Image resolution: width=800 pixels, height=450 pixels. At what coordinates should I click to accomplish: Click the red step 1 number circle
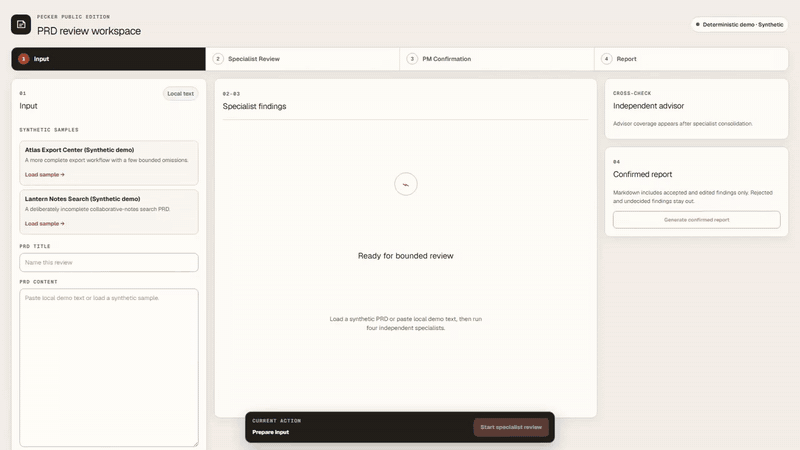23,59
